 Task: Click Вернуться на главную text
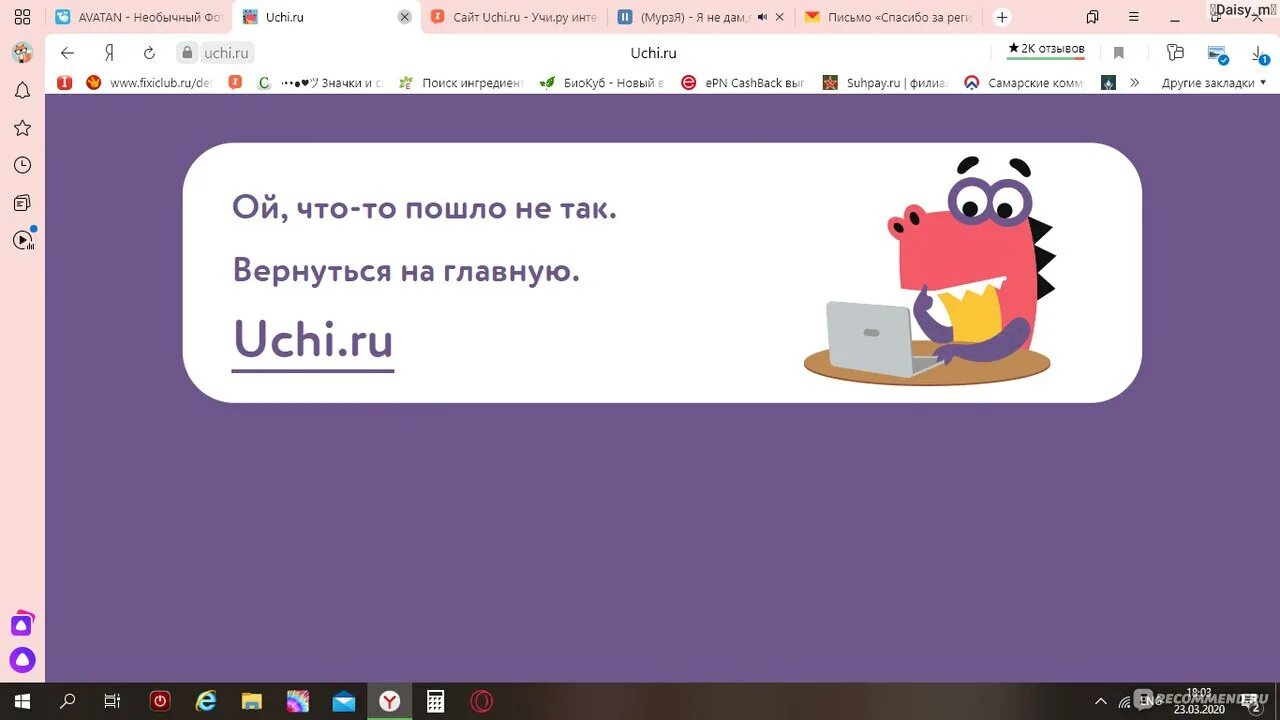click(x=406, y=270)
